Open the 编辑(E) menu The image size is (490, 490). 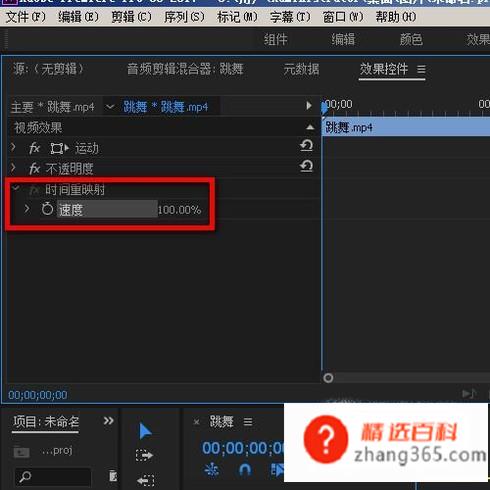78,17
